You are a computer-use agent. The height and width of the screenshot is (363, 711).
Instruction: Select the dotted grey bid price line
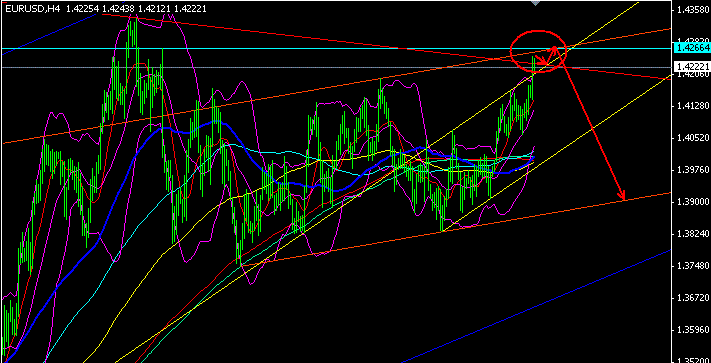point(336,68)
